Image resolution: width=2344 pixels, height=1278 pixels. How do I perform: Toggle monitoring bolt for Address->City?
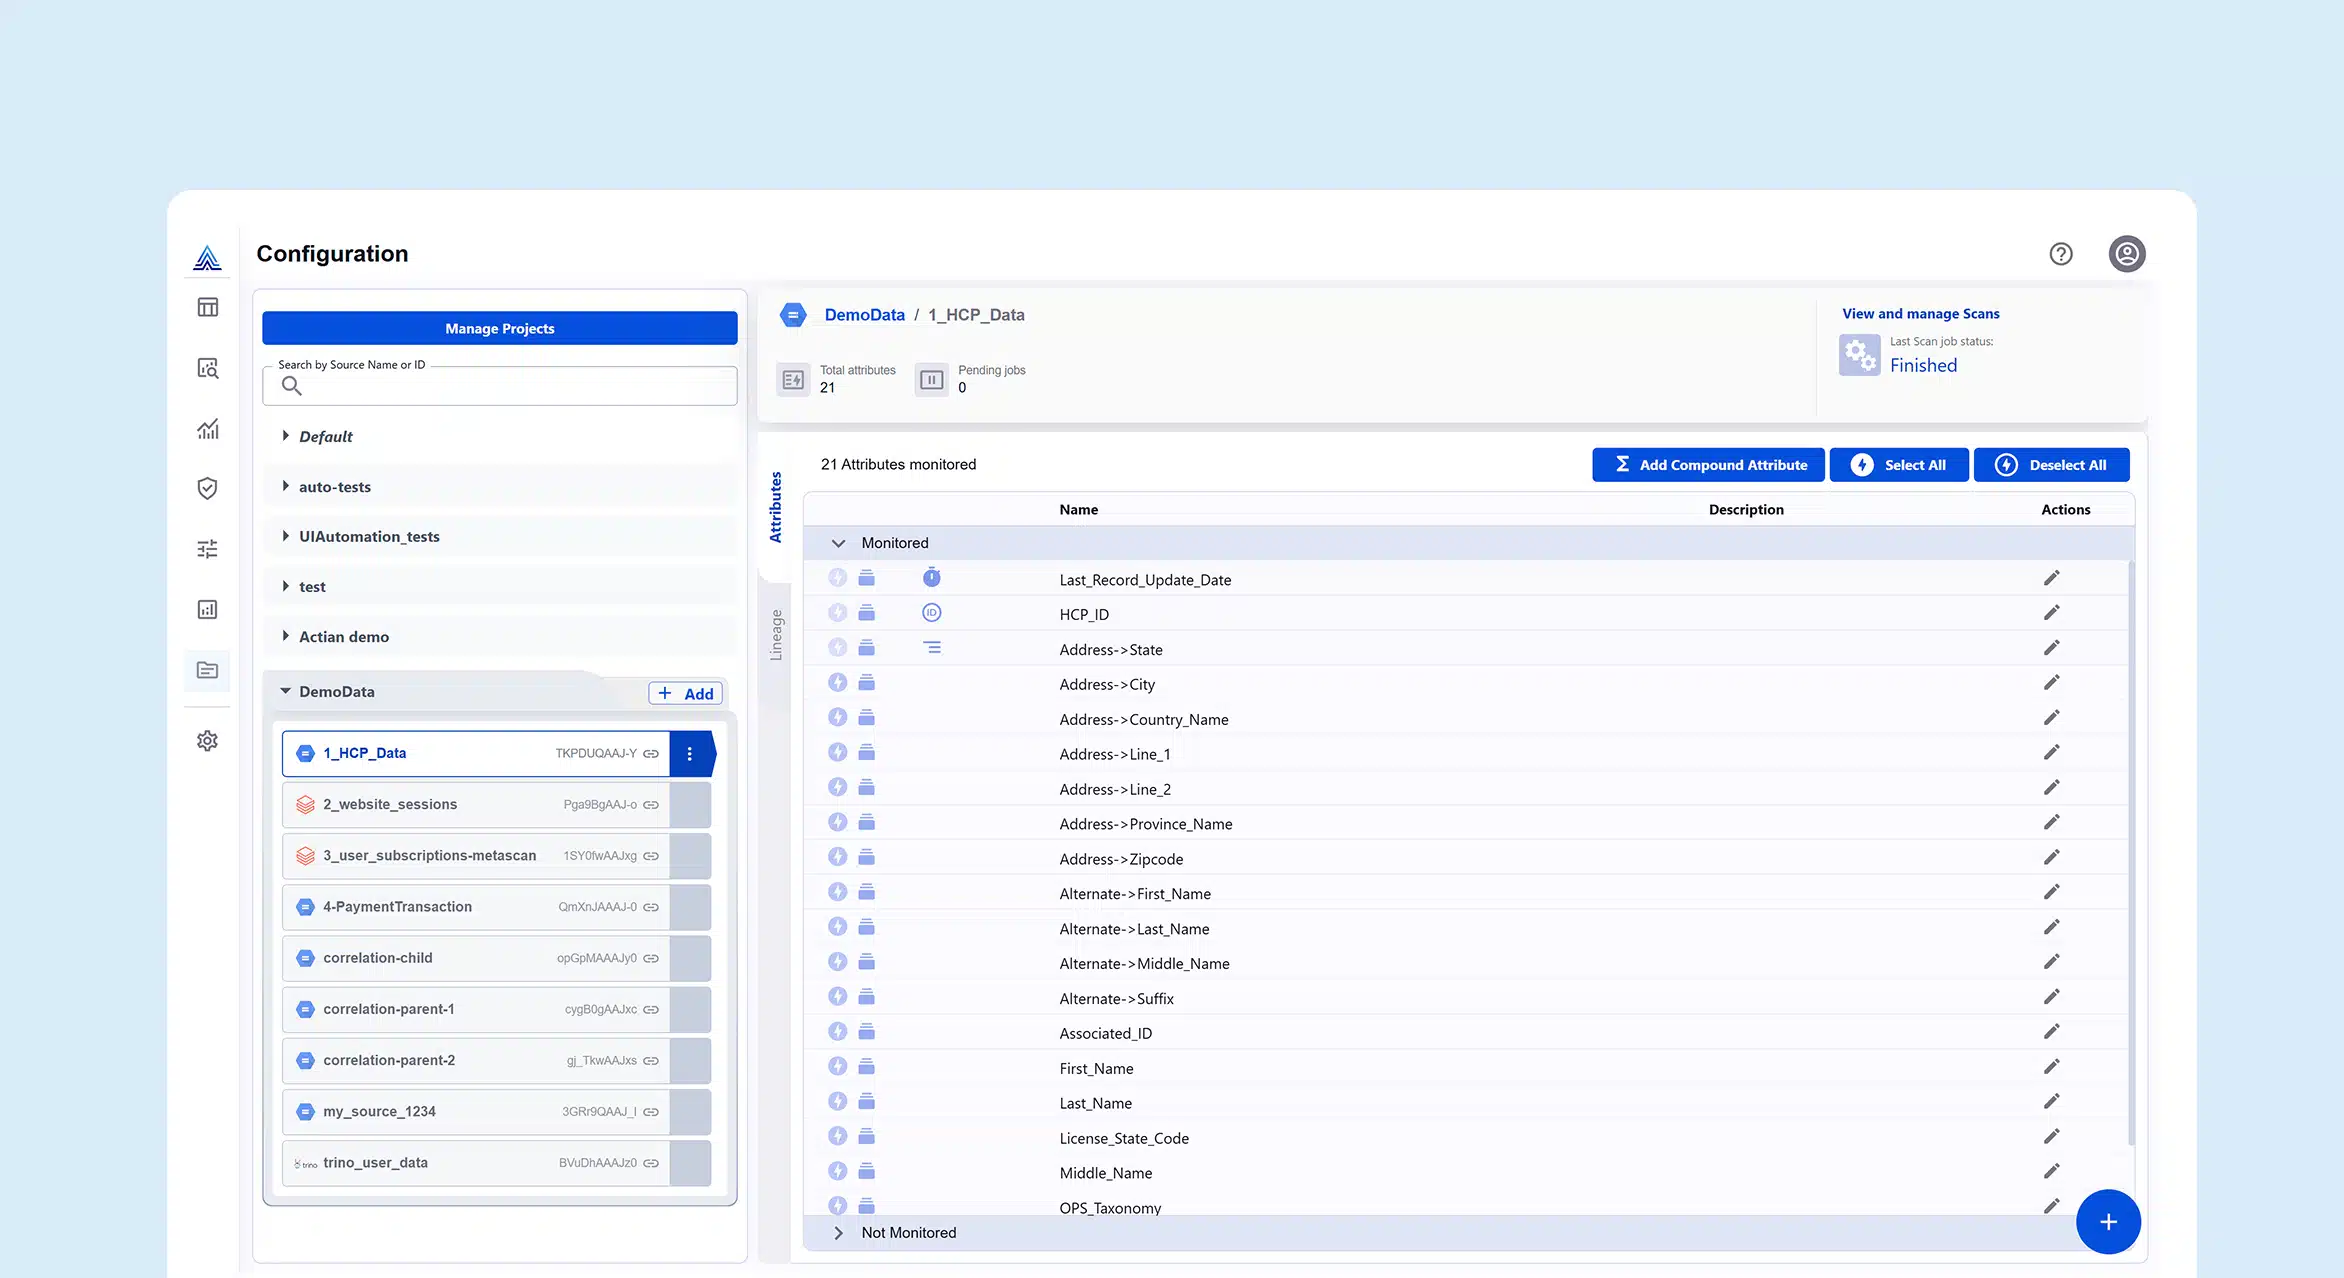tap(838, 683)
